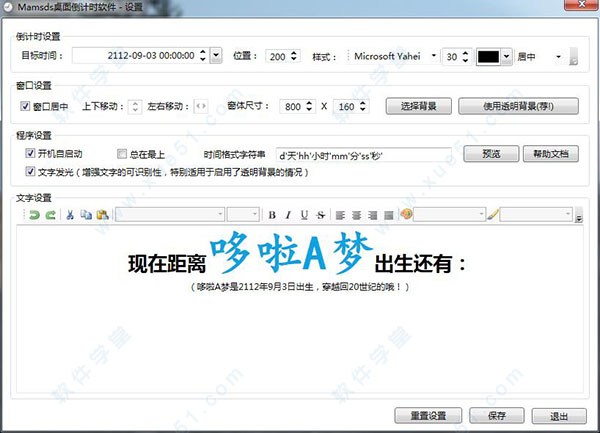Toggle 文字发光 checkbox

pyautogui.click(x=30, y=171)
